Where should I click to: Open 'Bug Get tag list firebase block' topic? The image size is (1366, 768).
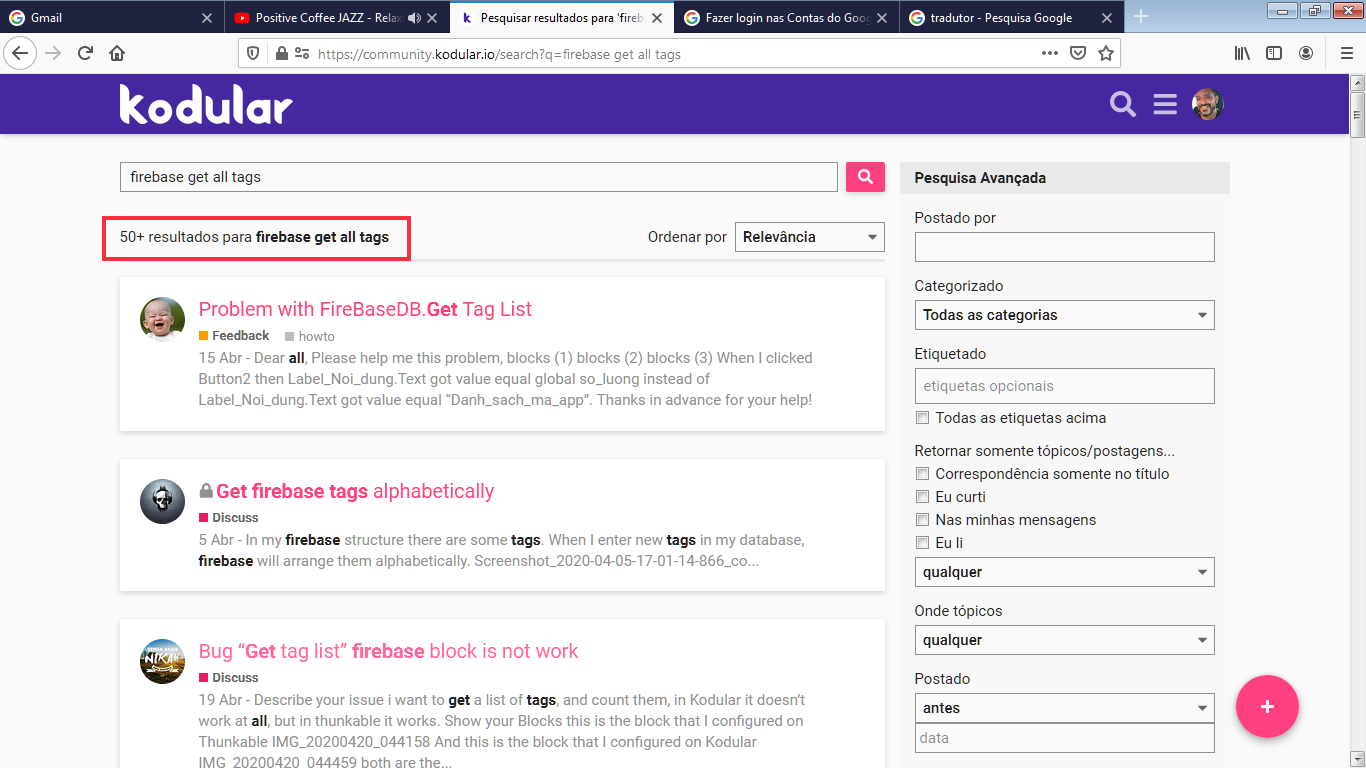click(388, 651)
